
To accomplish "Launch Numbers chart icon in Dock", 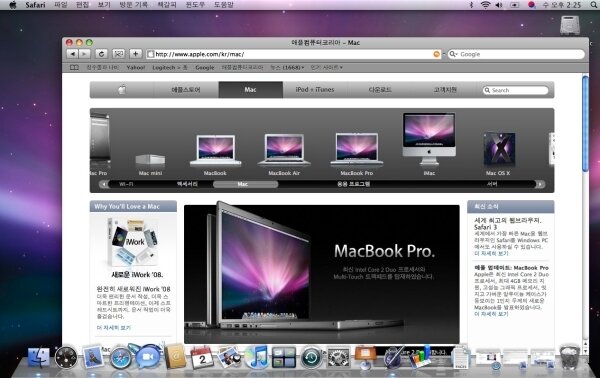I will (420, 357).
